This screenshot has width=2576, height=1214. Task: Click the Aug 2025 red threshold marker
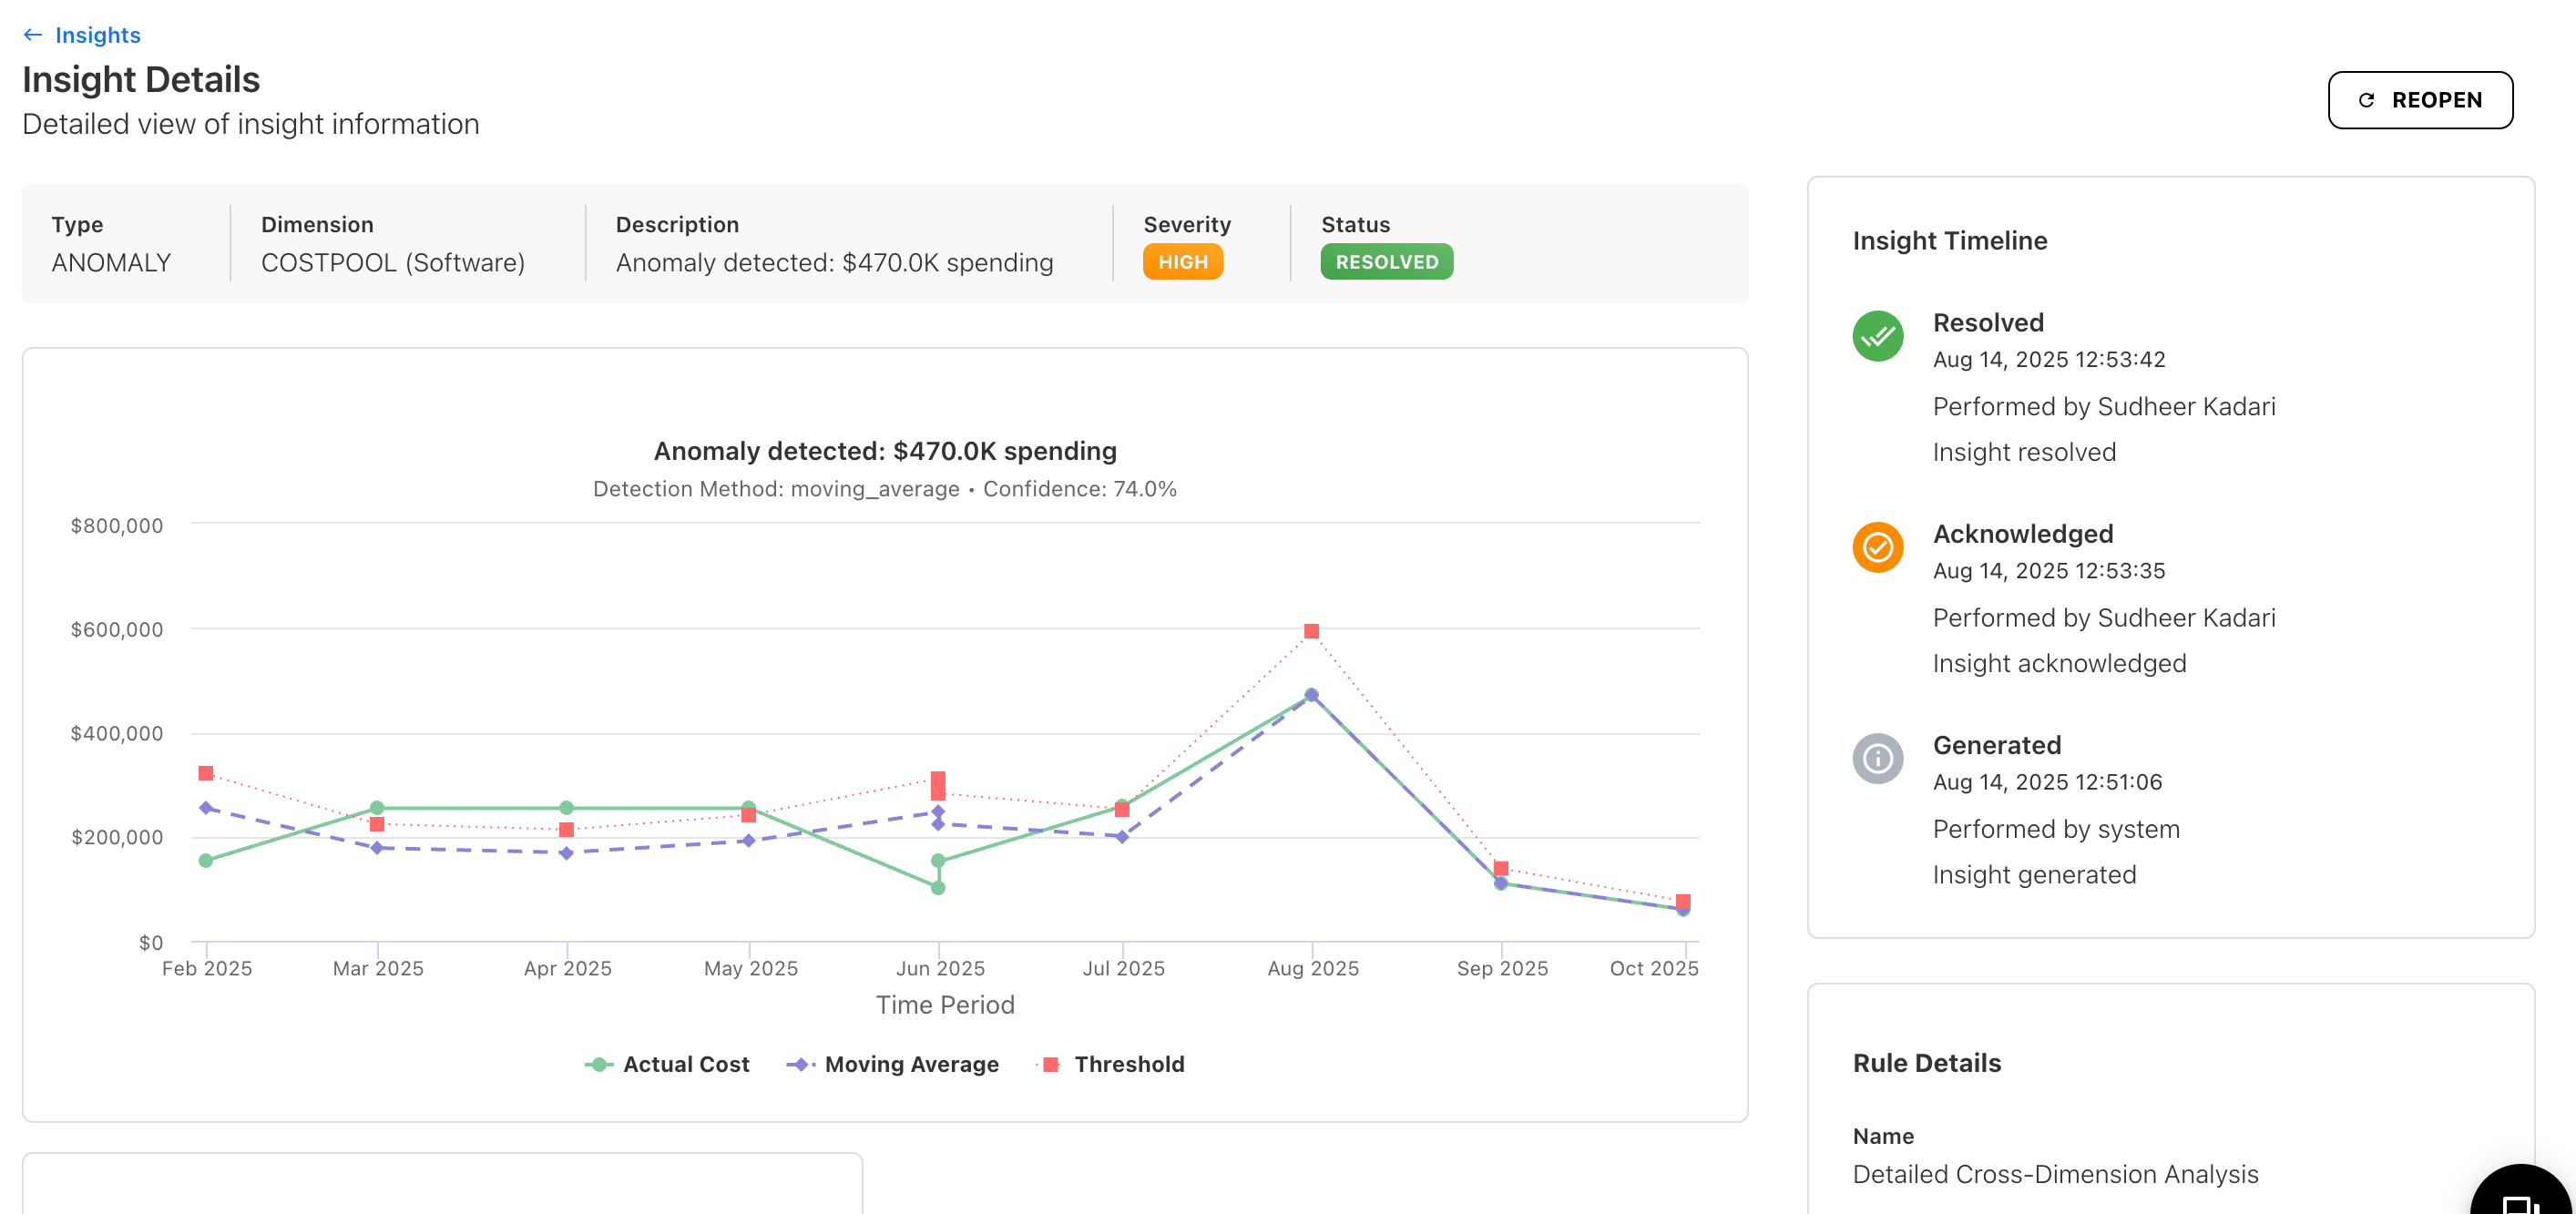1311,630
